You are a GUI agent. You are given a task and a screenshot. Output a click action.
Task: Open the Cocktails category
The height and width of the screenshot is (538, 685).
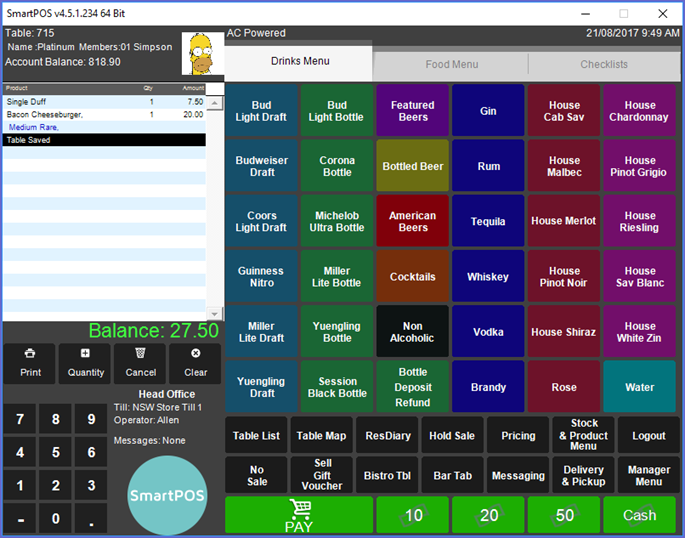coord(412,276)
